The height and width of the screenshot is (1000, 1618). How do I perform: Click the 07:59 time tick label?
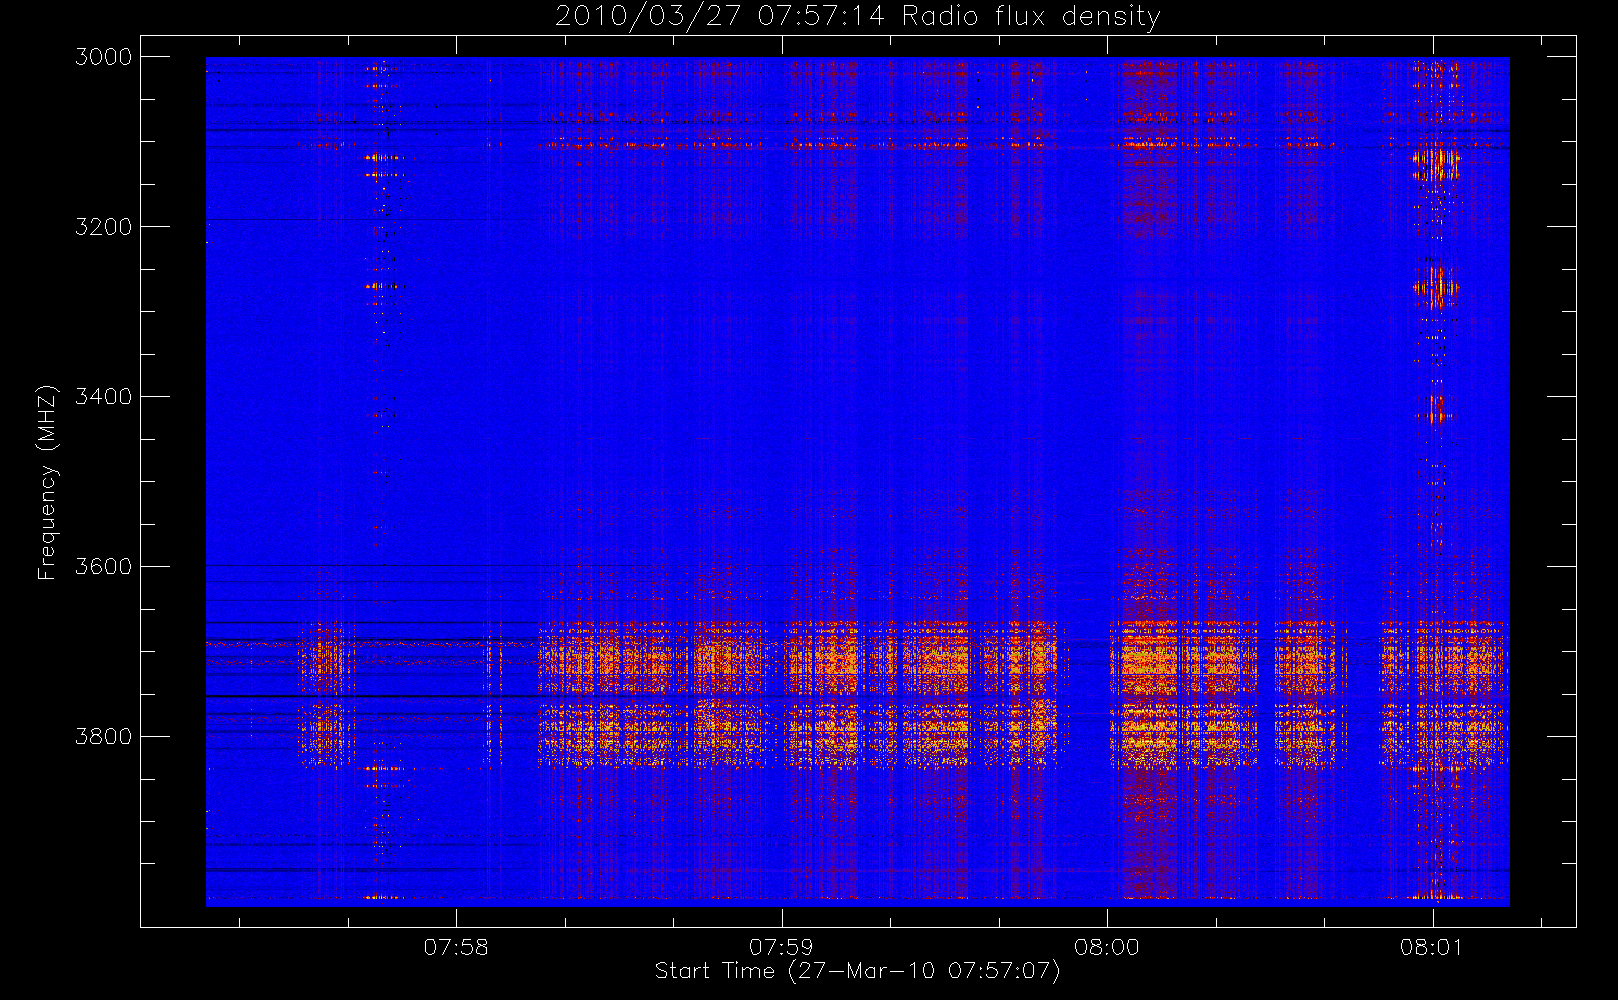[782, 947]
